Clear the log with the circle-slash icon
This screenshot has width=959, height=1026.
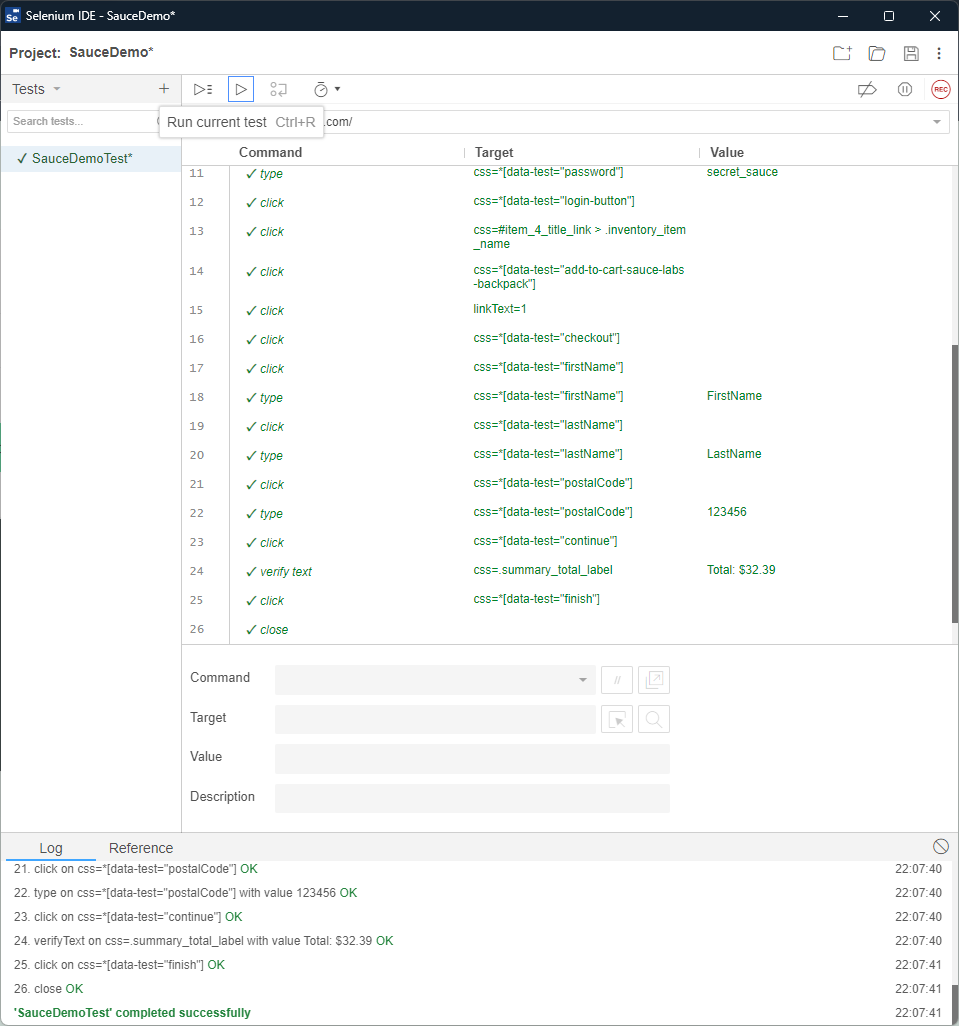click(x=941, y=846)
